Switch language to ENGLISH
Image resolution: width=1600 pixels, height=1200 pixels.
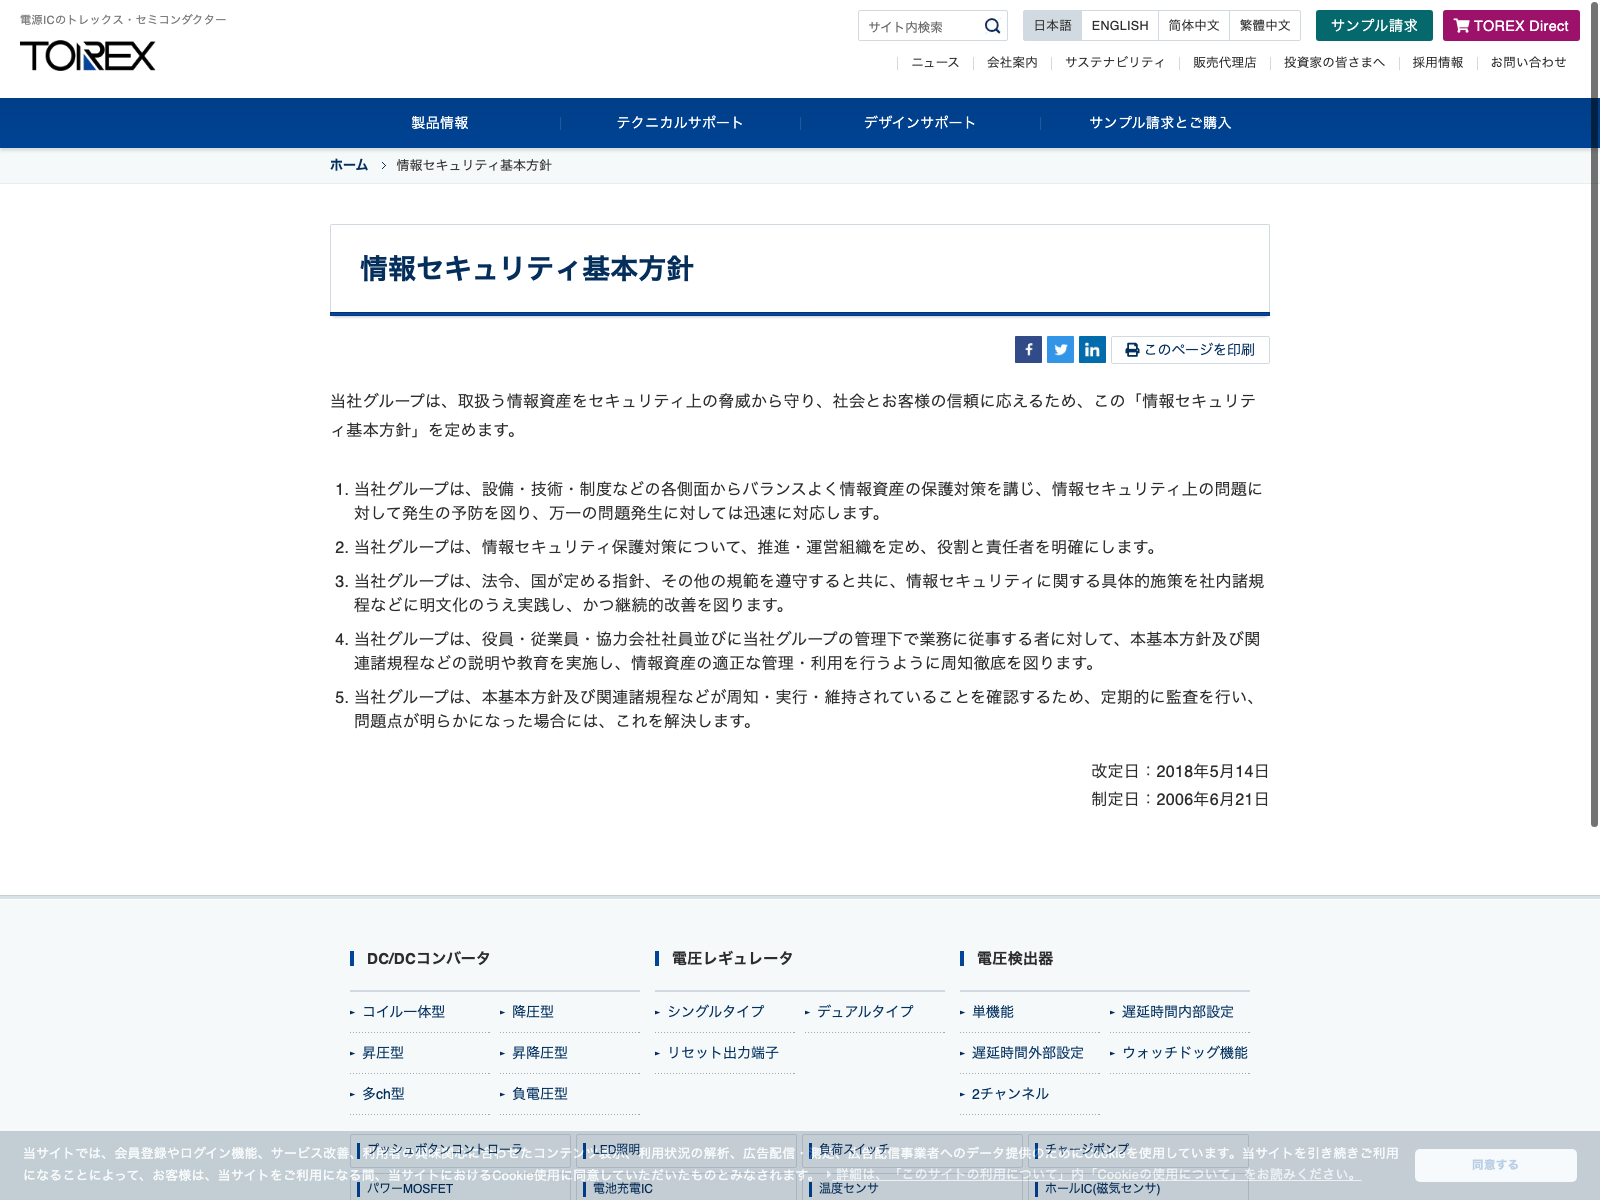(1119, 26)
